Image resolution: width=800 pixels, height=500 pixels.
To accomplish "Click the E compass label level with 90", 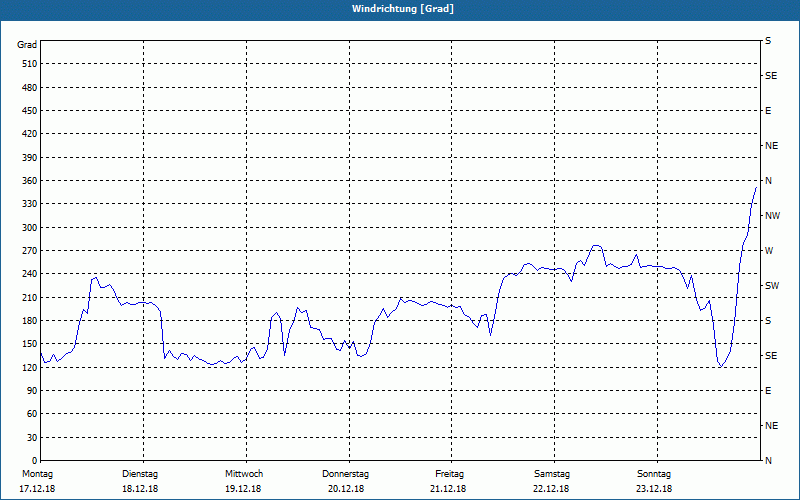I will (768, 391).
